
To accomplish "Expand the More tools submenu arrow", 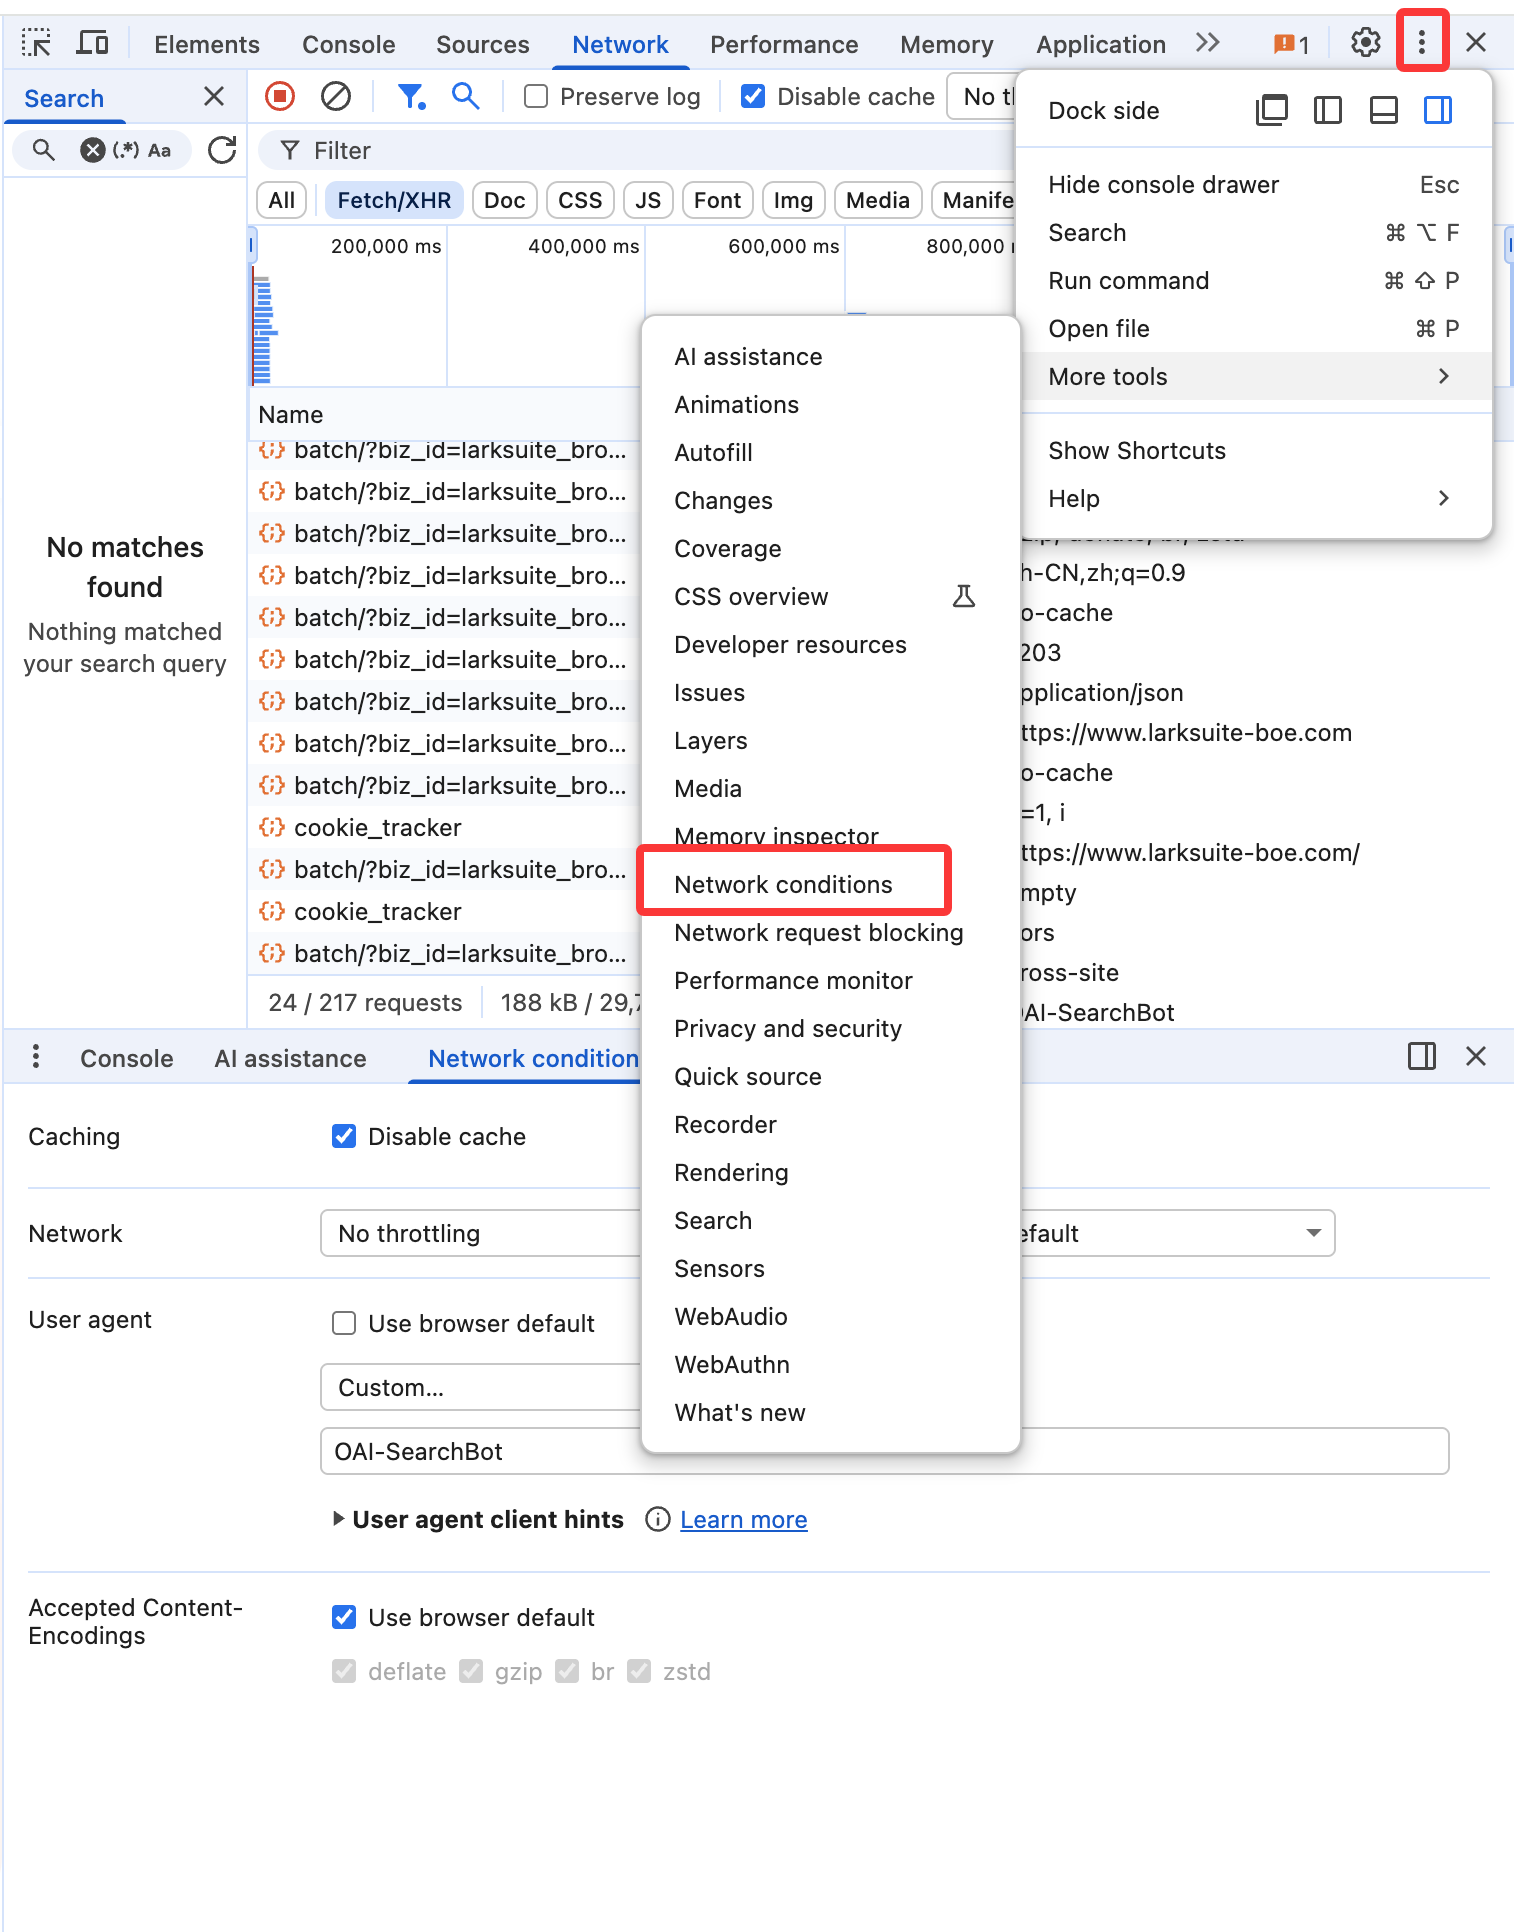I will click(1443, 376).
